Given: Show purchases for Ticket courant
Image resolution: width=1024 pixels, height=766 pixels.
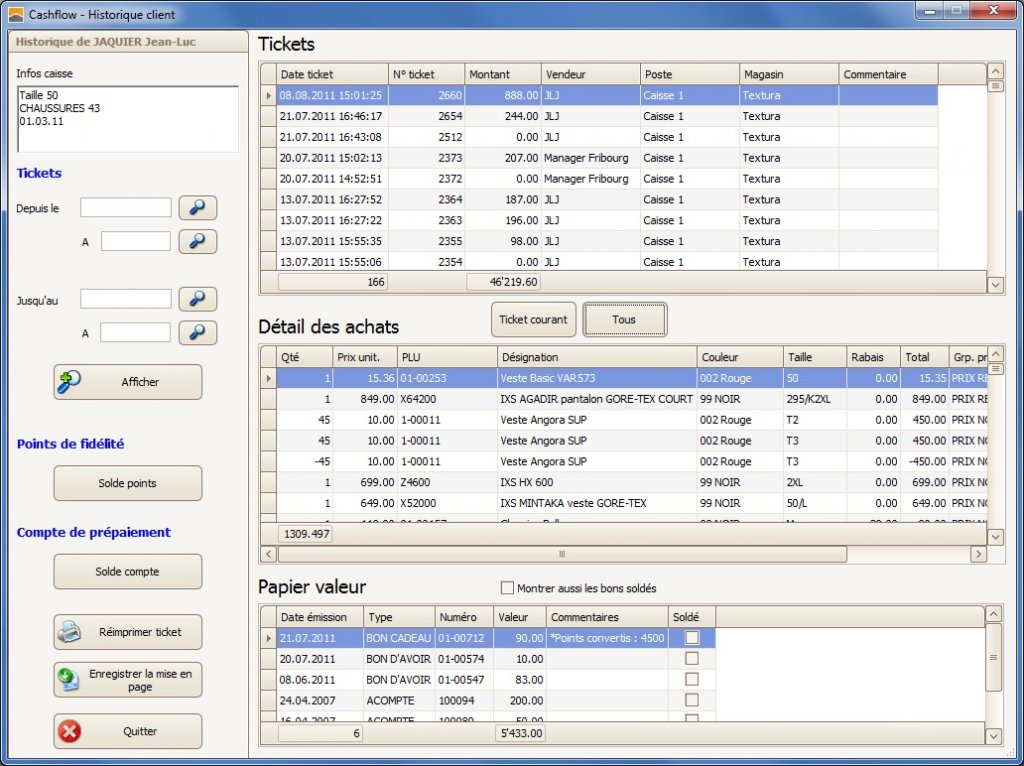Looking at the screenshot, I should (533, 320).
